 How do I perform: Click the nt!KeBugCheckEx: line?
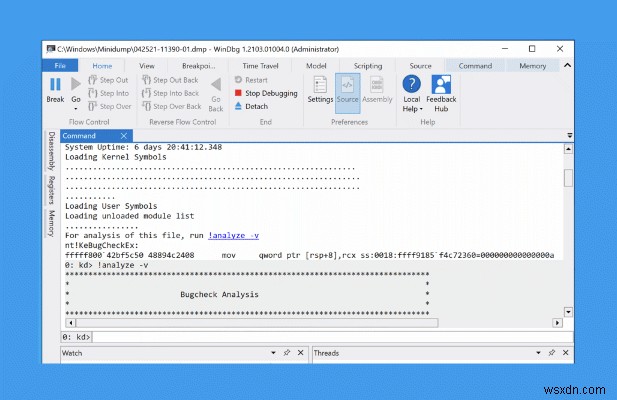coord(102,245)
